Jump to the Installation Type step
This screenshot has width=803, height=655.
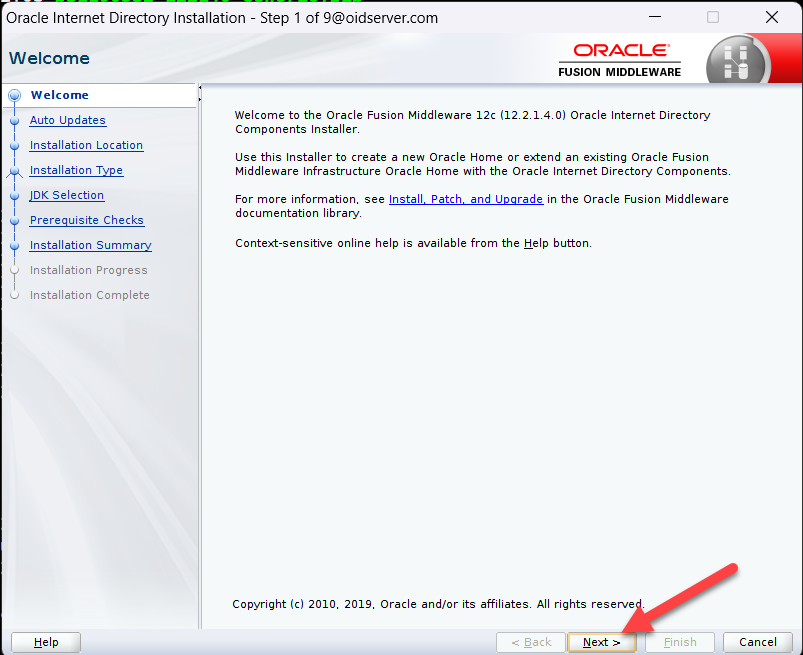pos(76,170)
